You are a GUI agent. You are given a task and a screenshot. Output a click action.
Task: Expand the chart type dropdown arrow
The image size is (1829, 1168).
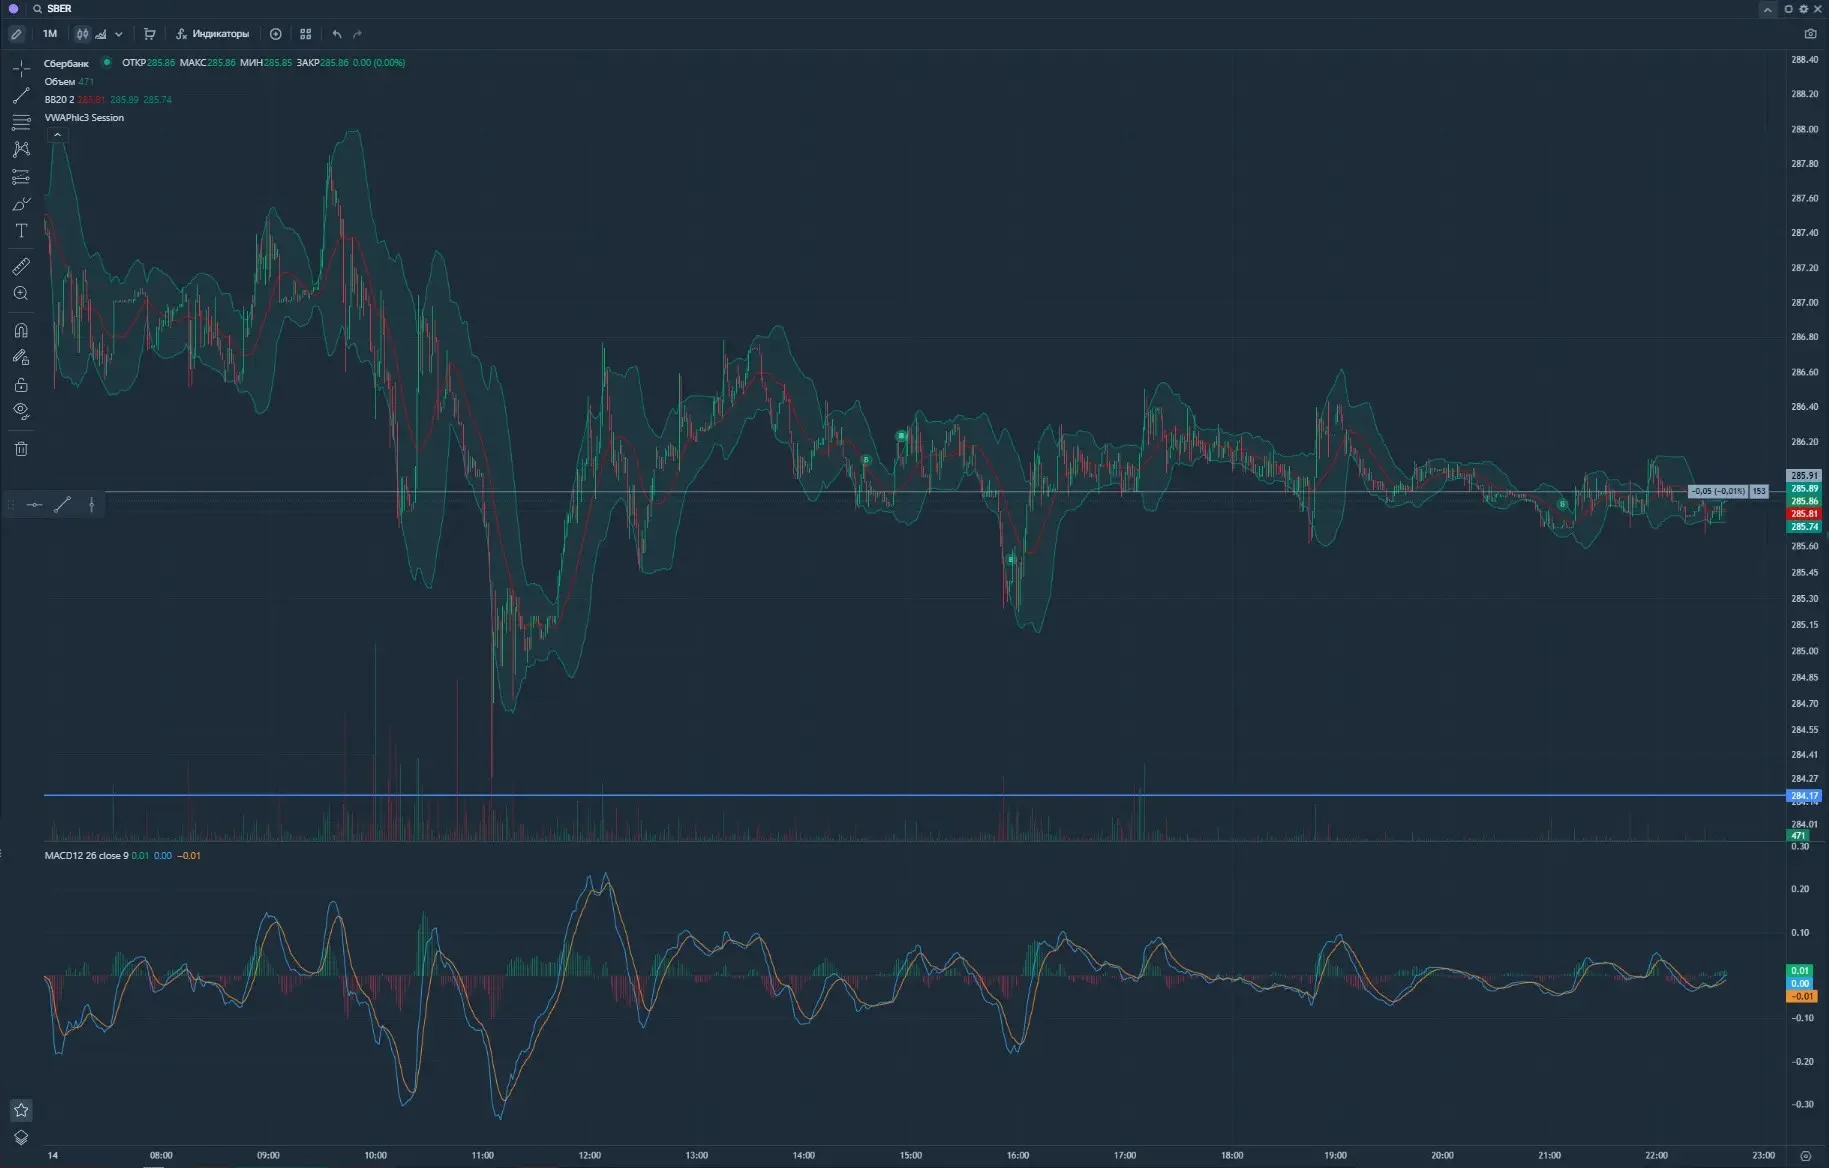(119, 34)
